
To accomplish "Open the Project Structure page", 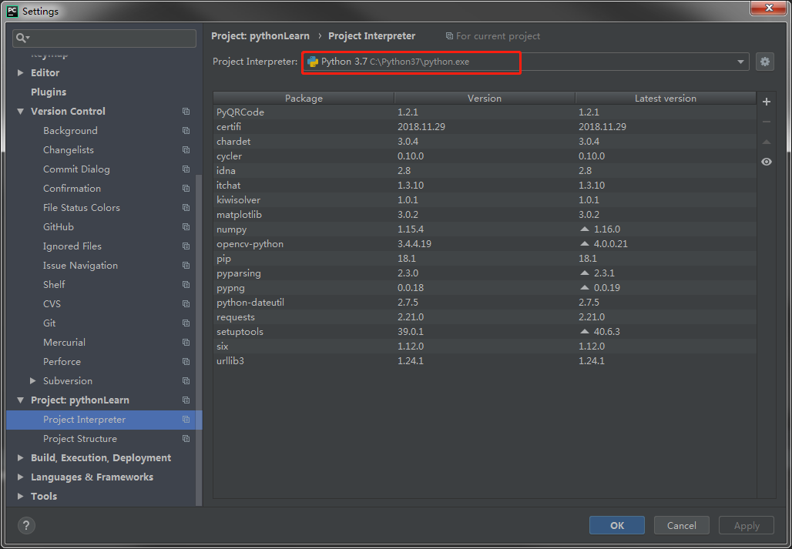I will 80,438.
